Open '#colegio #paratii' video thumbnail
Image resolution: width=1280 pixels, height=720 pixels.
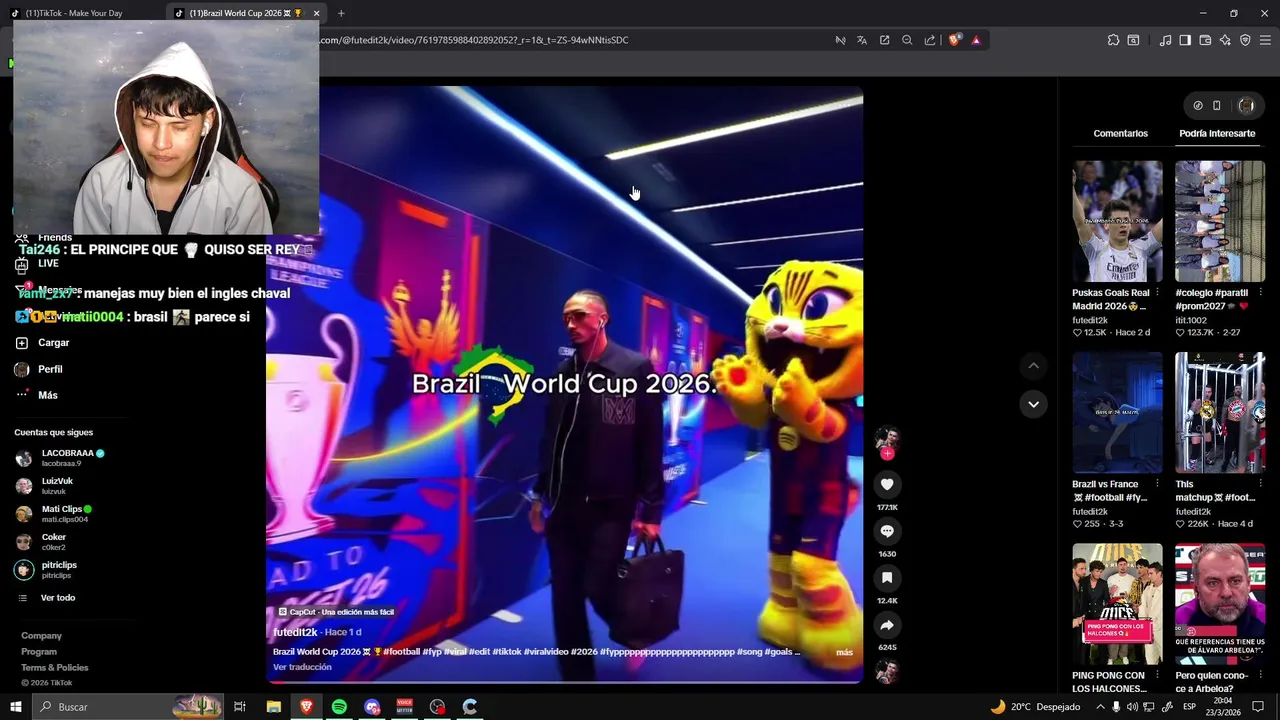(1219, 221)
